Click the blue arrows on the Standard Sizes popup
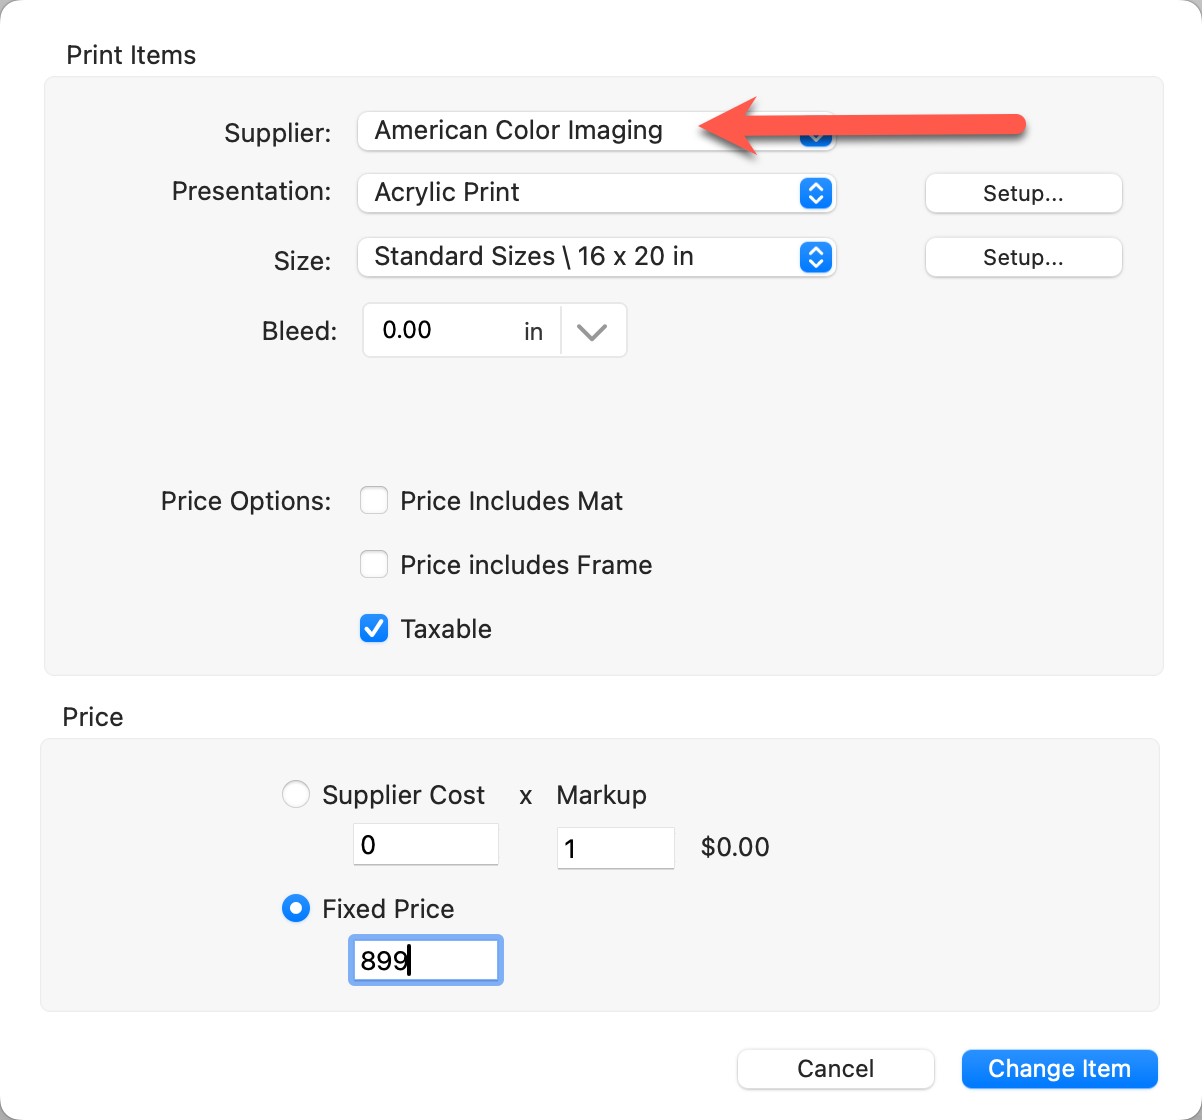 pyautogui.click(x=816, y=257)
